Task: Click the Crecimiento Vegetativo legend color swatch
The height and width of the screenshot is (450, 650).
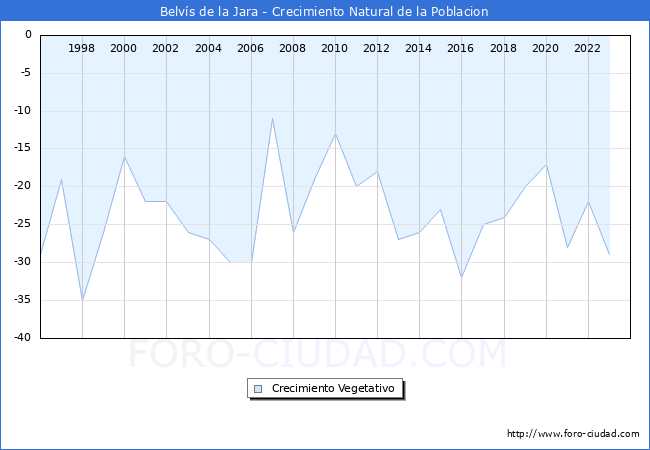Action: point(258,389)
